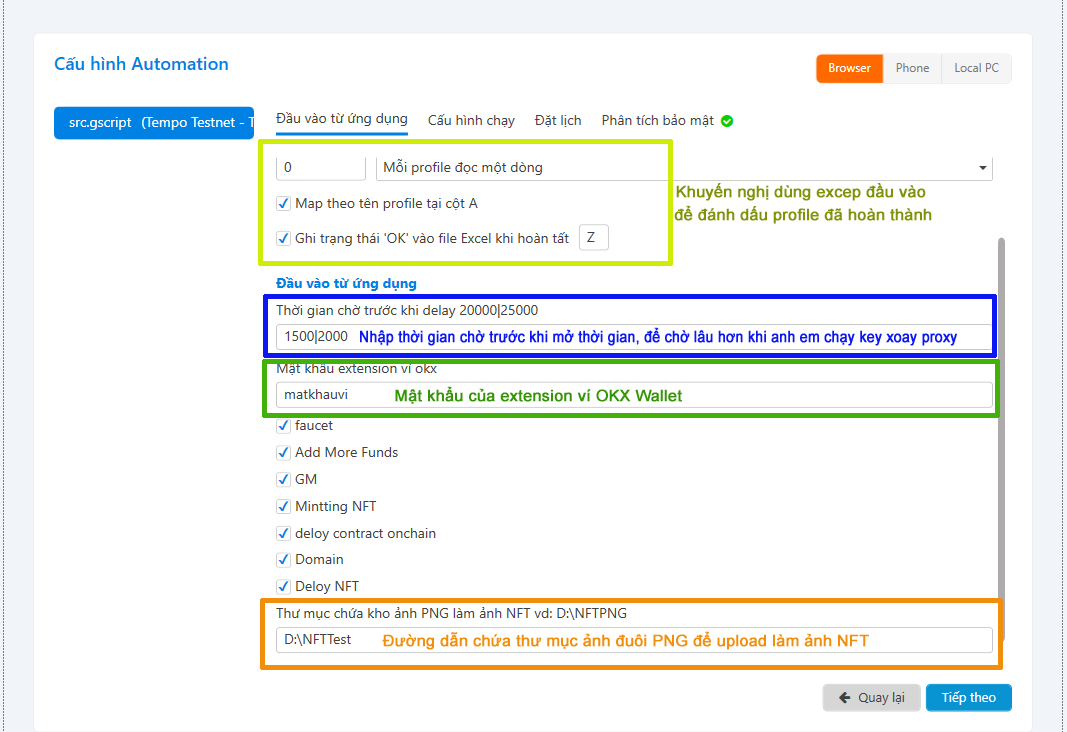Toggle deloy contract onchain checkbox
The height and width of the screenshot is (732, 1067).
284,534
